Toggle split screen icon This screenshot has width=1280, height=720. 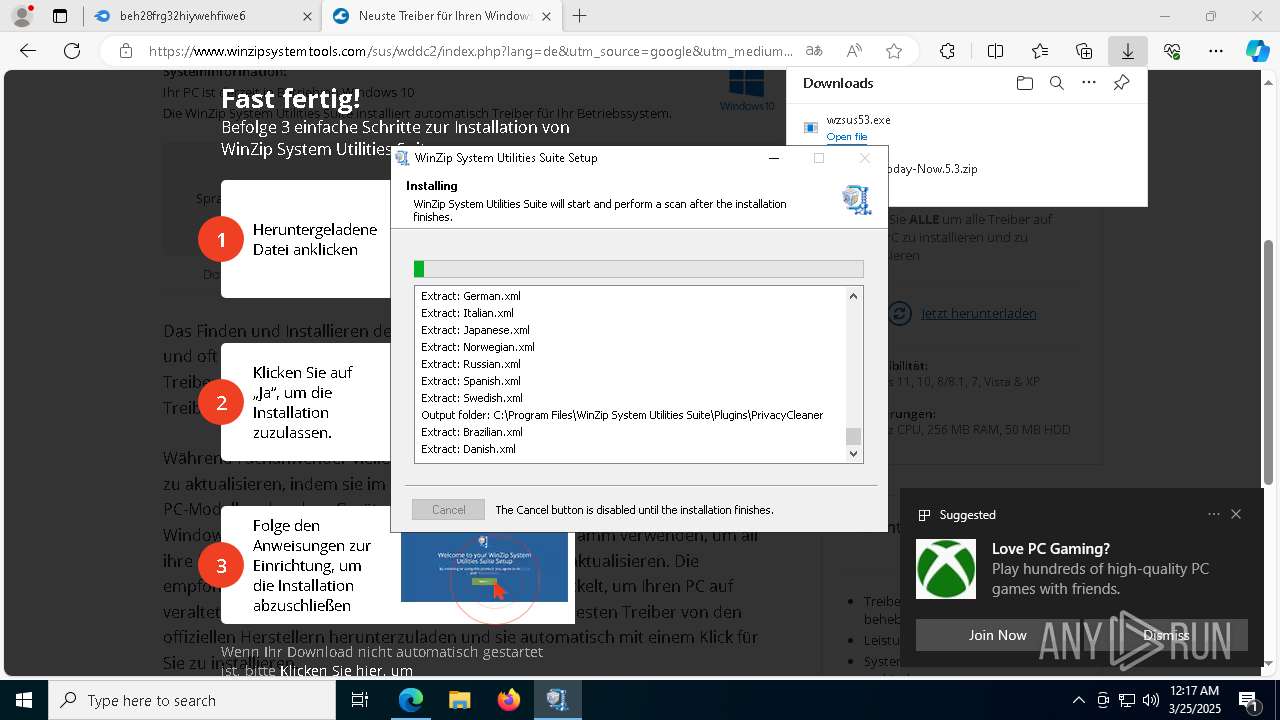[995, 51]
